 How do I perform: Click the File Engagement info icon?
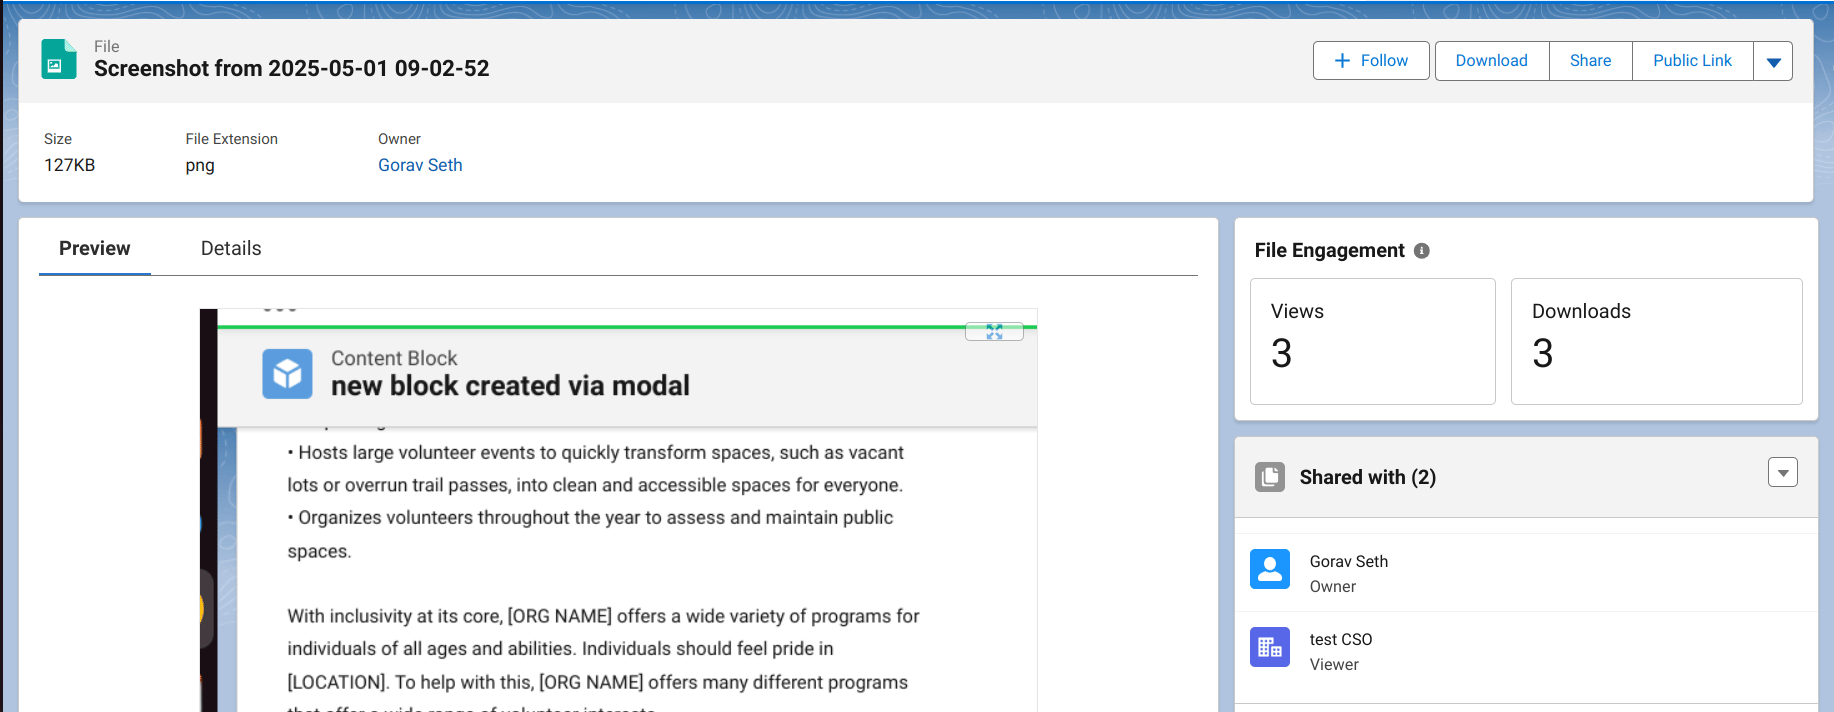pos(1421,251)
